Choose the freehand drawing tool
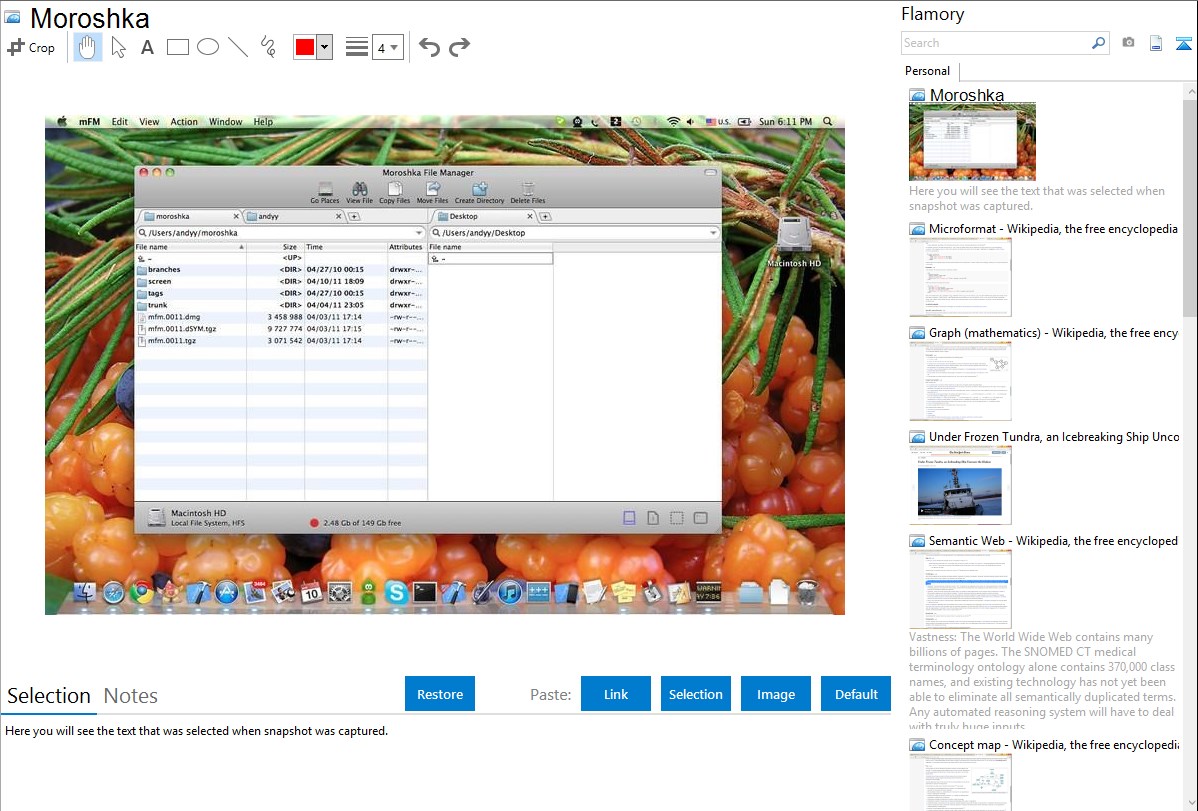 (x=268, y=47)
